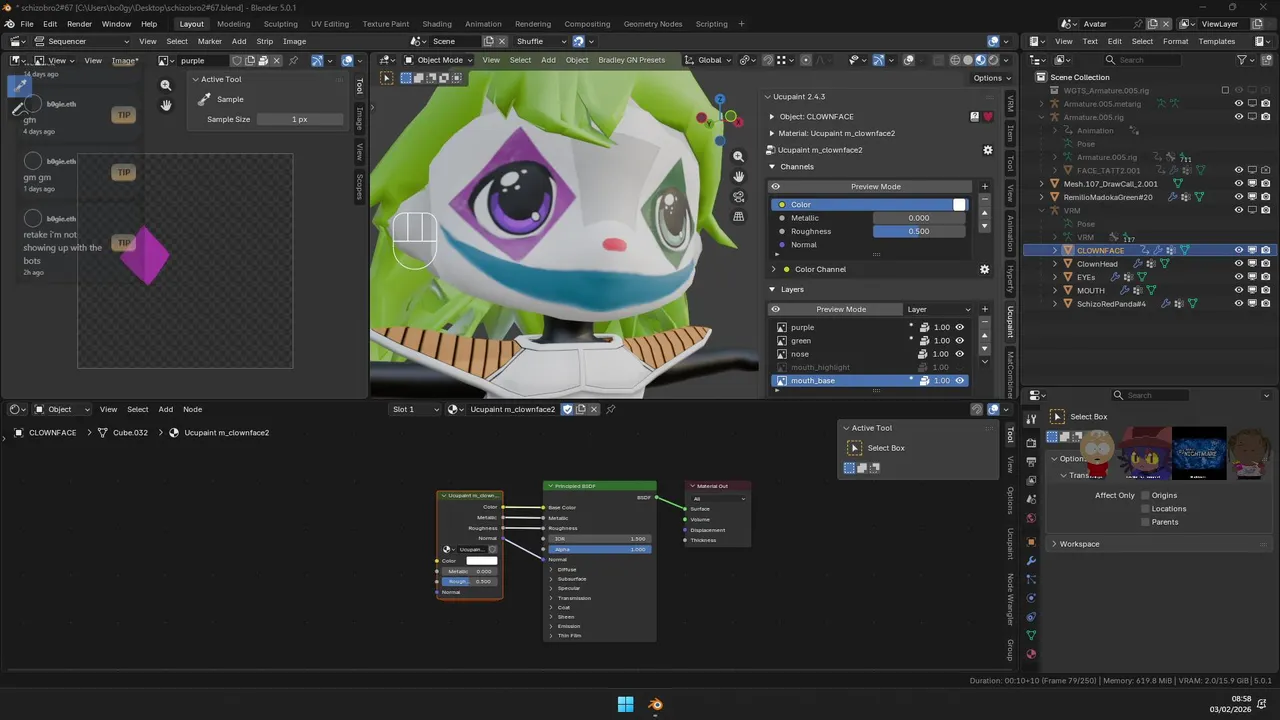Viewport: 1280px width, 720px height.
Task: Toggle camera view icon in 3D viewport
Action: tap(739, 197)
